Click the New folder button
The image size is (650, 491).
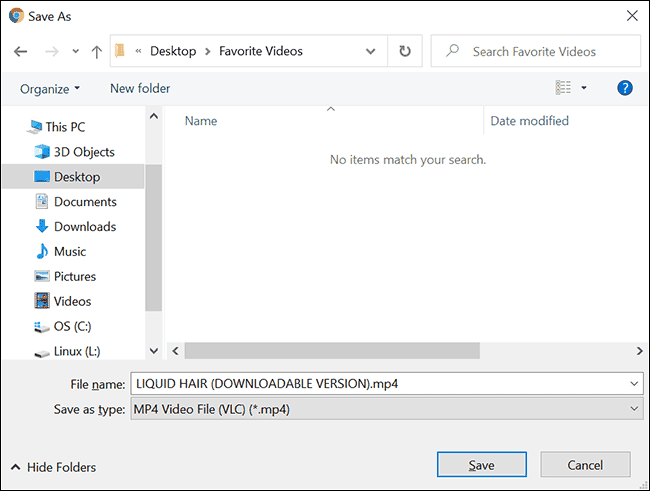(x=140, y=88)
